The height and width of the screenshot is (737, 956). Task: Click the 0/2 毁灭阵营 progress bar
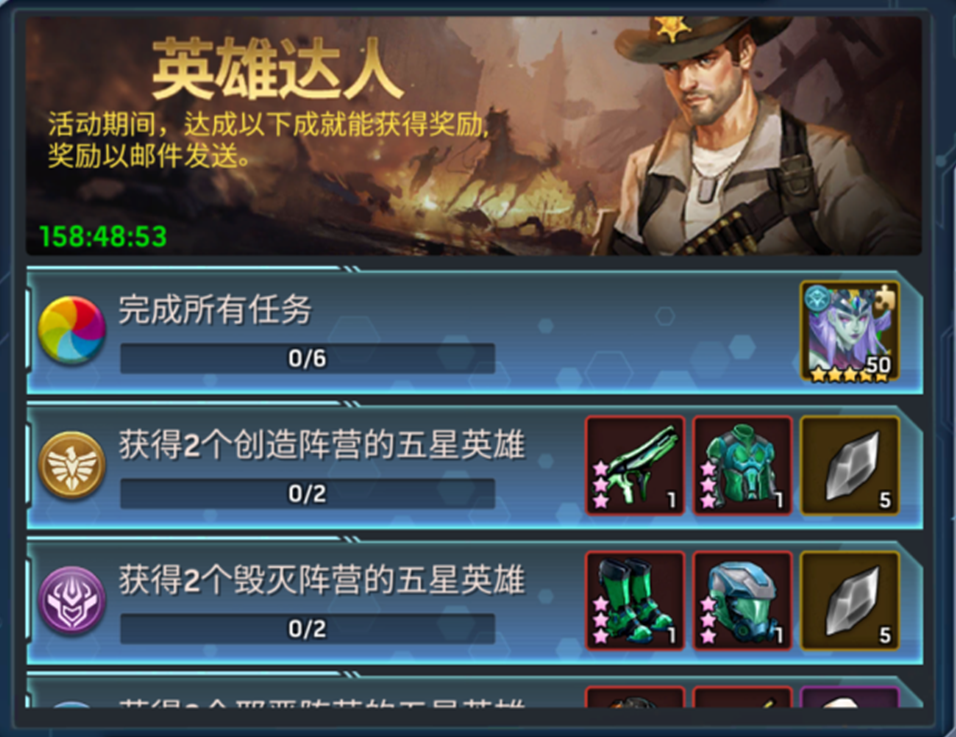pyautogui.click(x=307, y=629)
